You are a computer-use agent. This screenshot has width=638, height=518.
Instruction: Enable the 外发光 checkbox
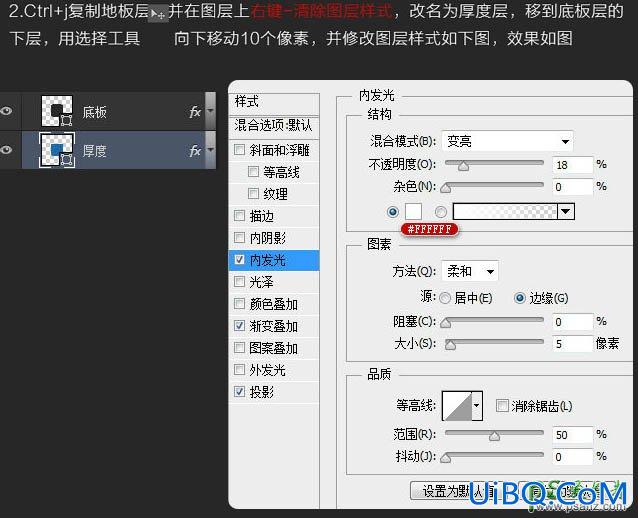[240, 369]
